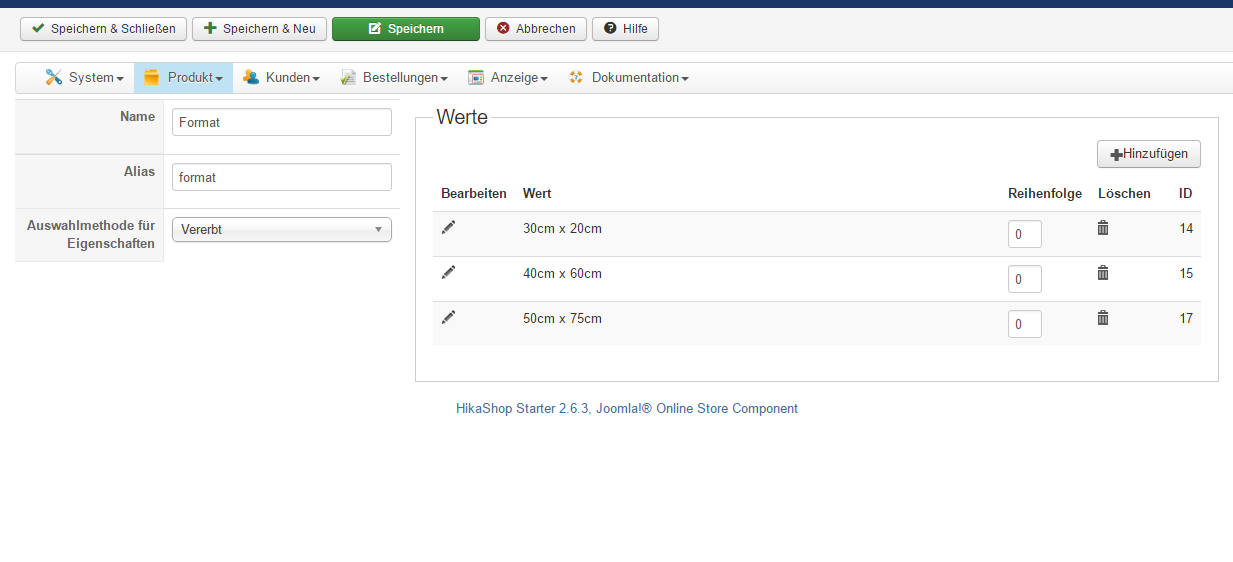Follow the HikaShop Starter 2.6.3 link
1233x562 pixels.
(626, 409)
